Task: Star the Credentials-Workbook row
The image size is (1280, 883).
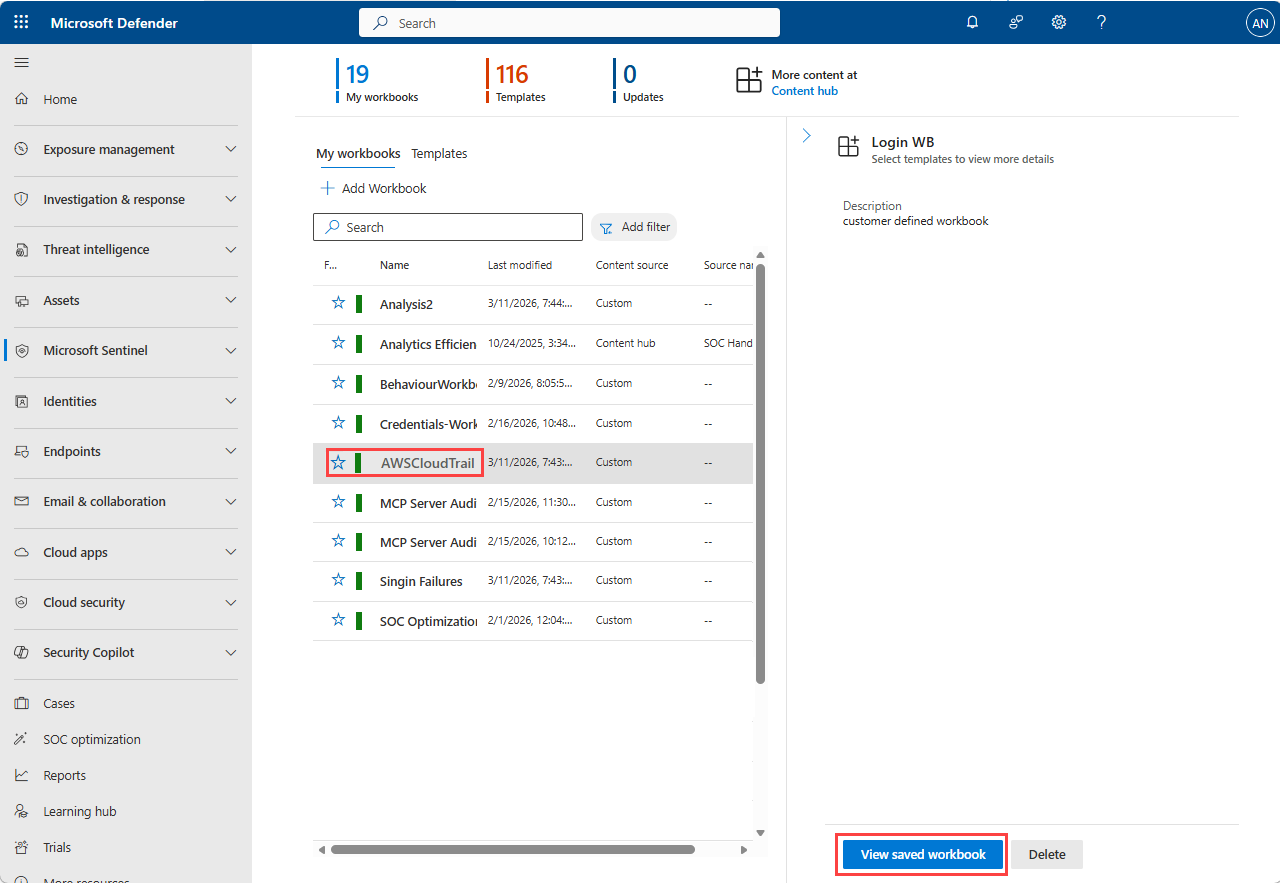Action: click(338, 423)
